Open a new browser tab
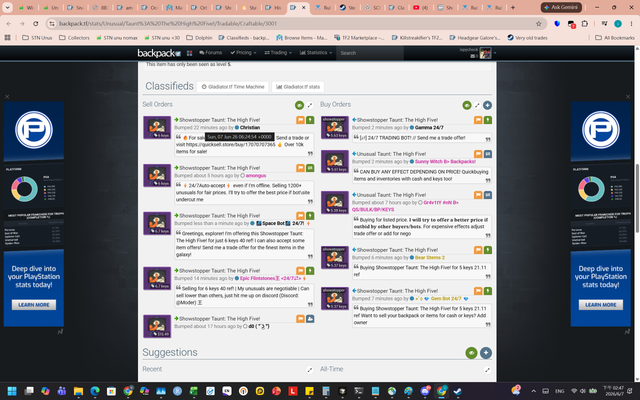Screen dimensions: 640x400 coord(513,7)
